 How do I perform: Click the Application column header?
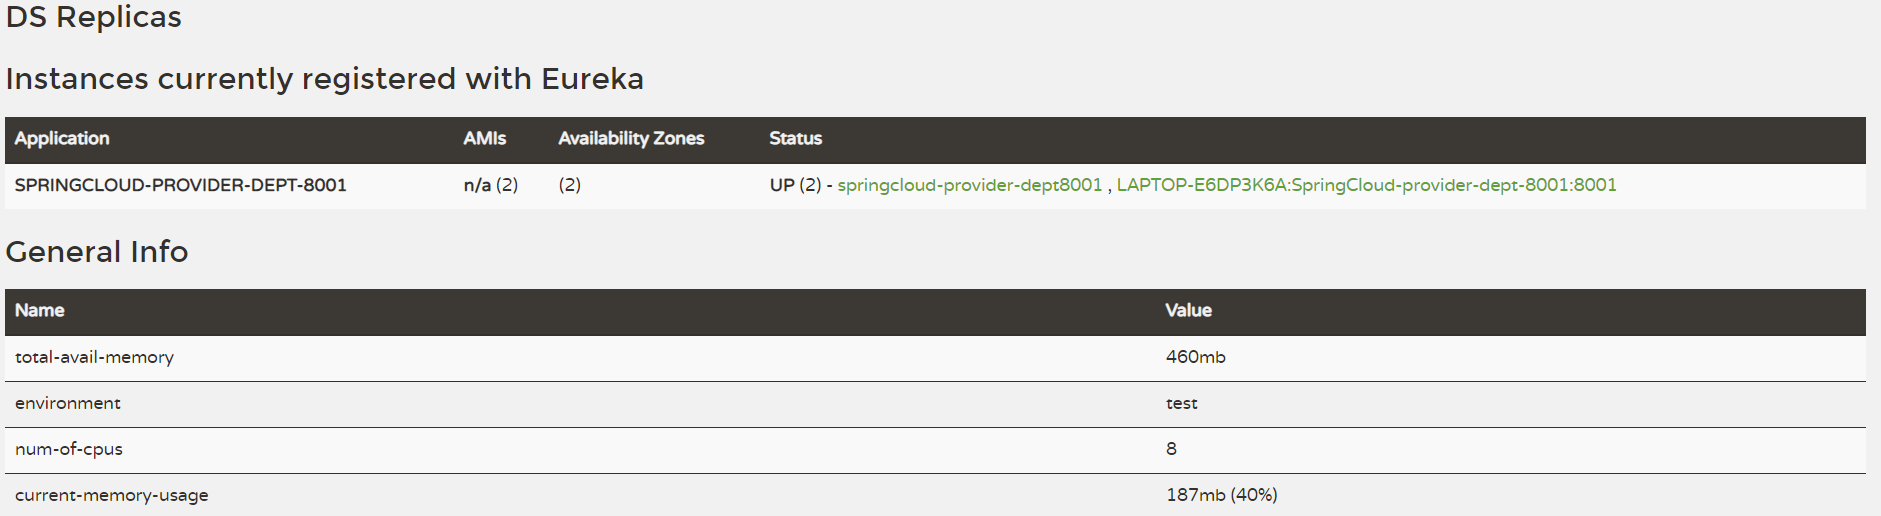62,139
